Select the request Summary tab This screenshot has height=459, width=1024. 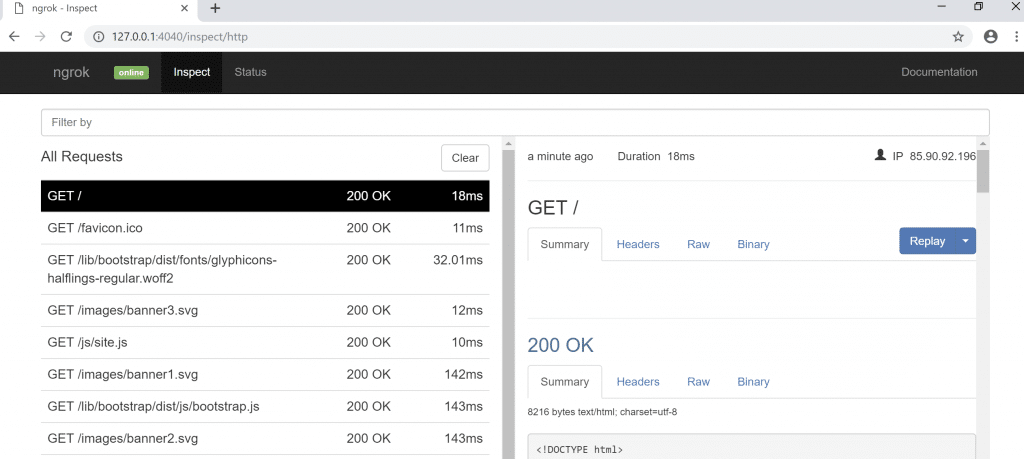click(x=565, y=244)
